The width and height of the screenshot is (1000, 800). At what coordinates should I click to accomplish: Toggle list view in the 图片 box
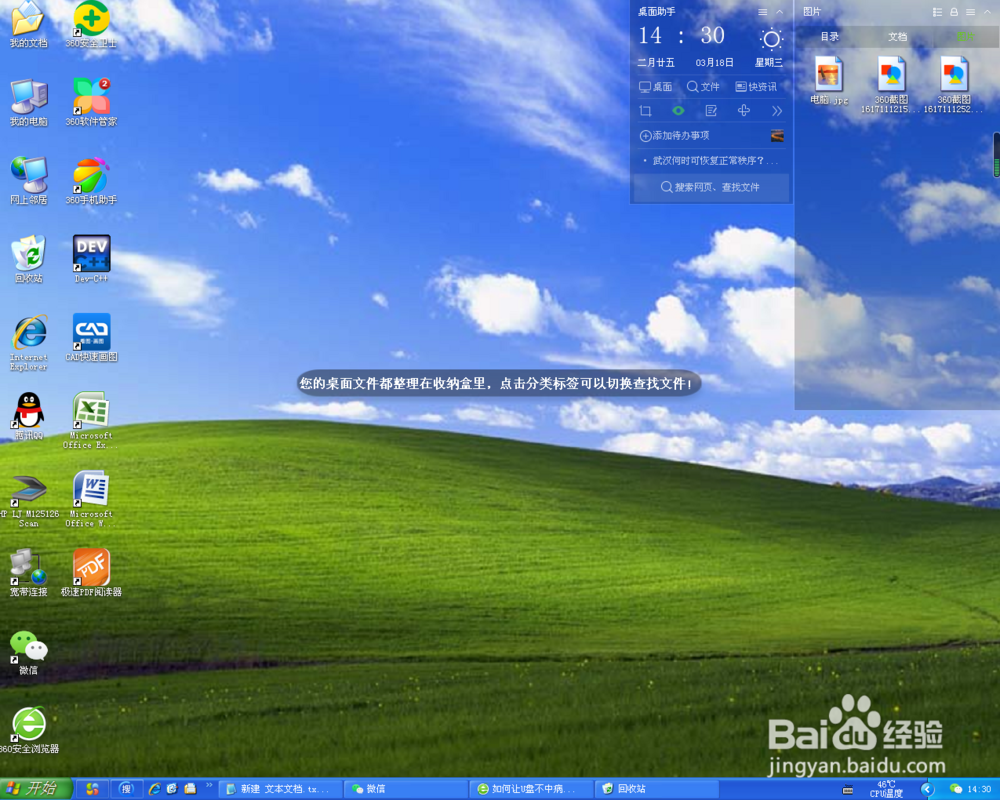tap(937, 12)
